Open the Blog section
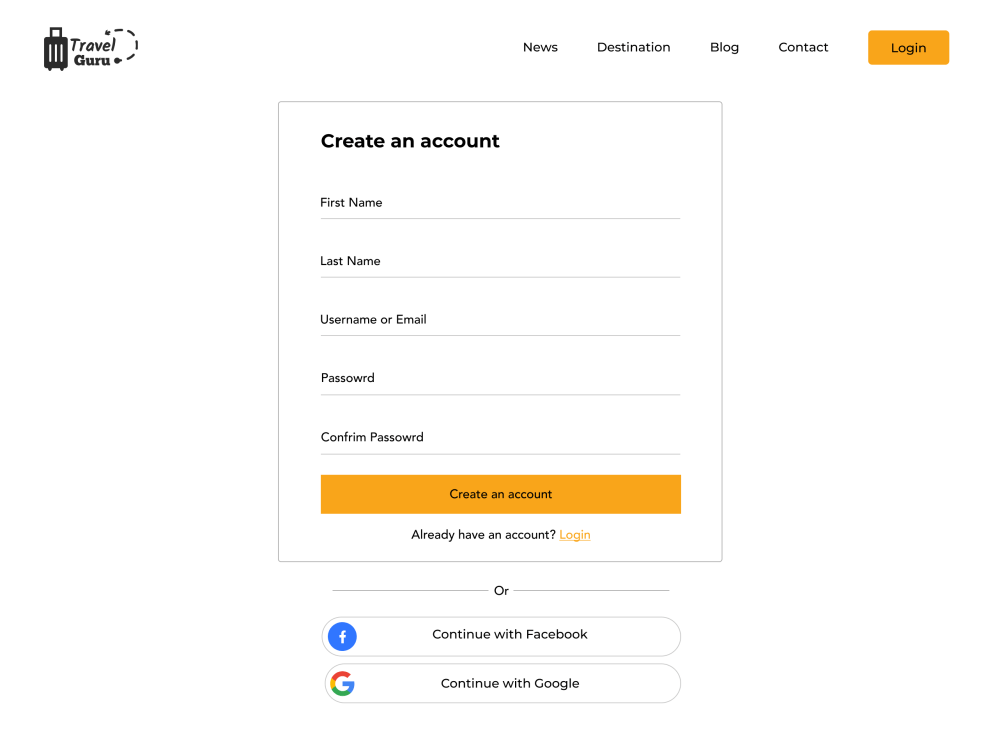This screenshot has width=1000, height=750. (x=724, y=47)
